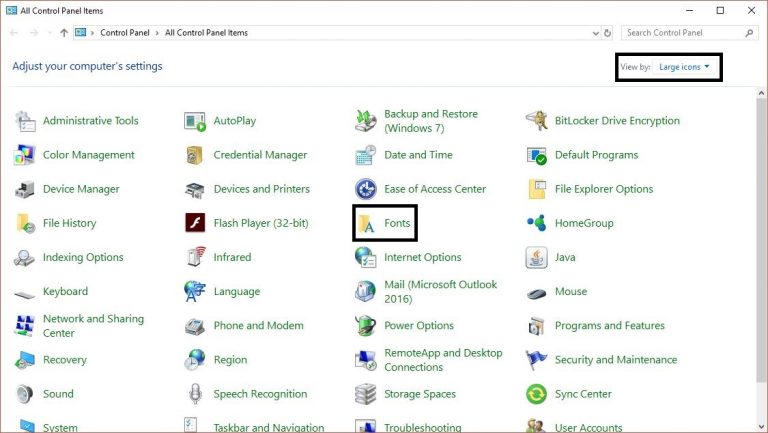Viewport: 768px width, 433px height.
Task: Open the Mail (Microsoft Outlook 2016) icon
Action: click(365, 292)
